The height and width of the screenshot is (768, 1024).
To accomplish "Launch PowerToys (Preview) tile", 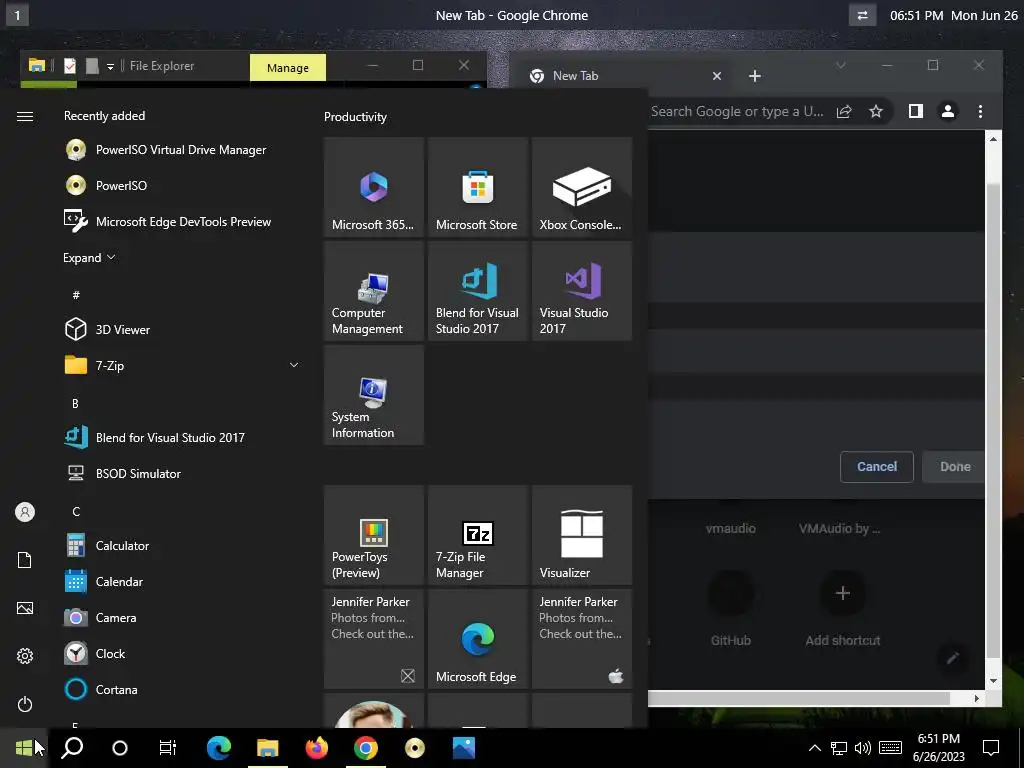I will (374, 535).
